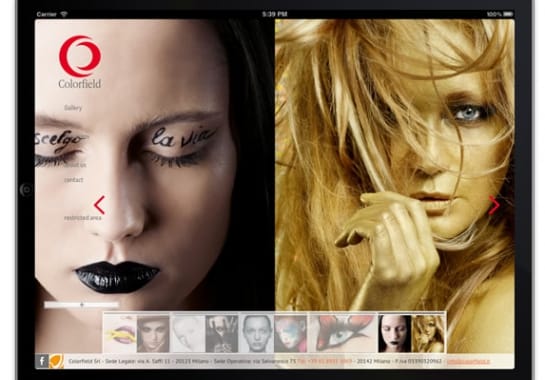Open the Gallery menu item

pyautogui.click(x=73, y=108)
